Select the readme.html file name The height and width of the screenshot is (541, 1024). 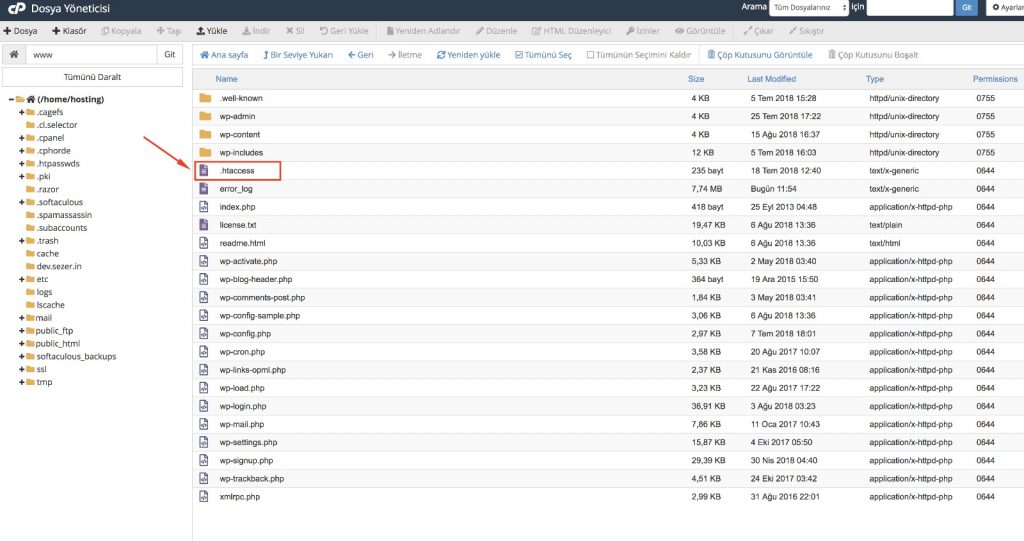(242, 243)
